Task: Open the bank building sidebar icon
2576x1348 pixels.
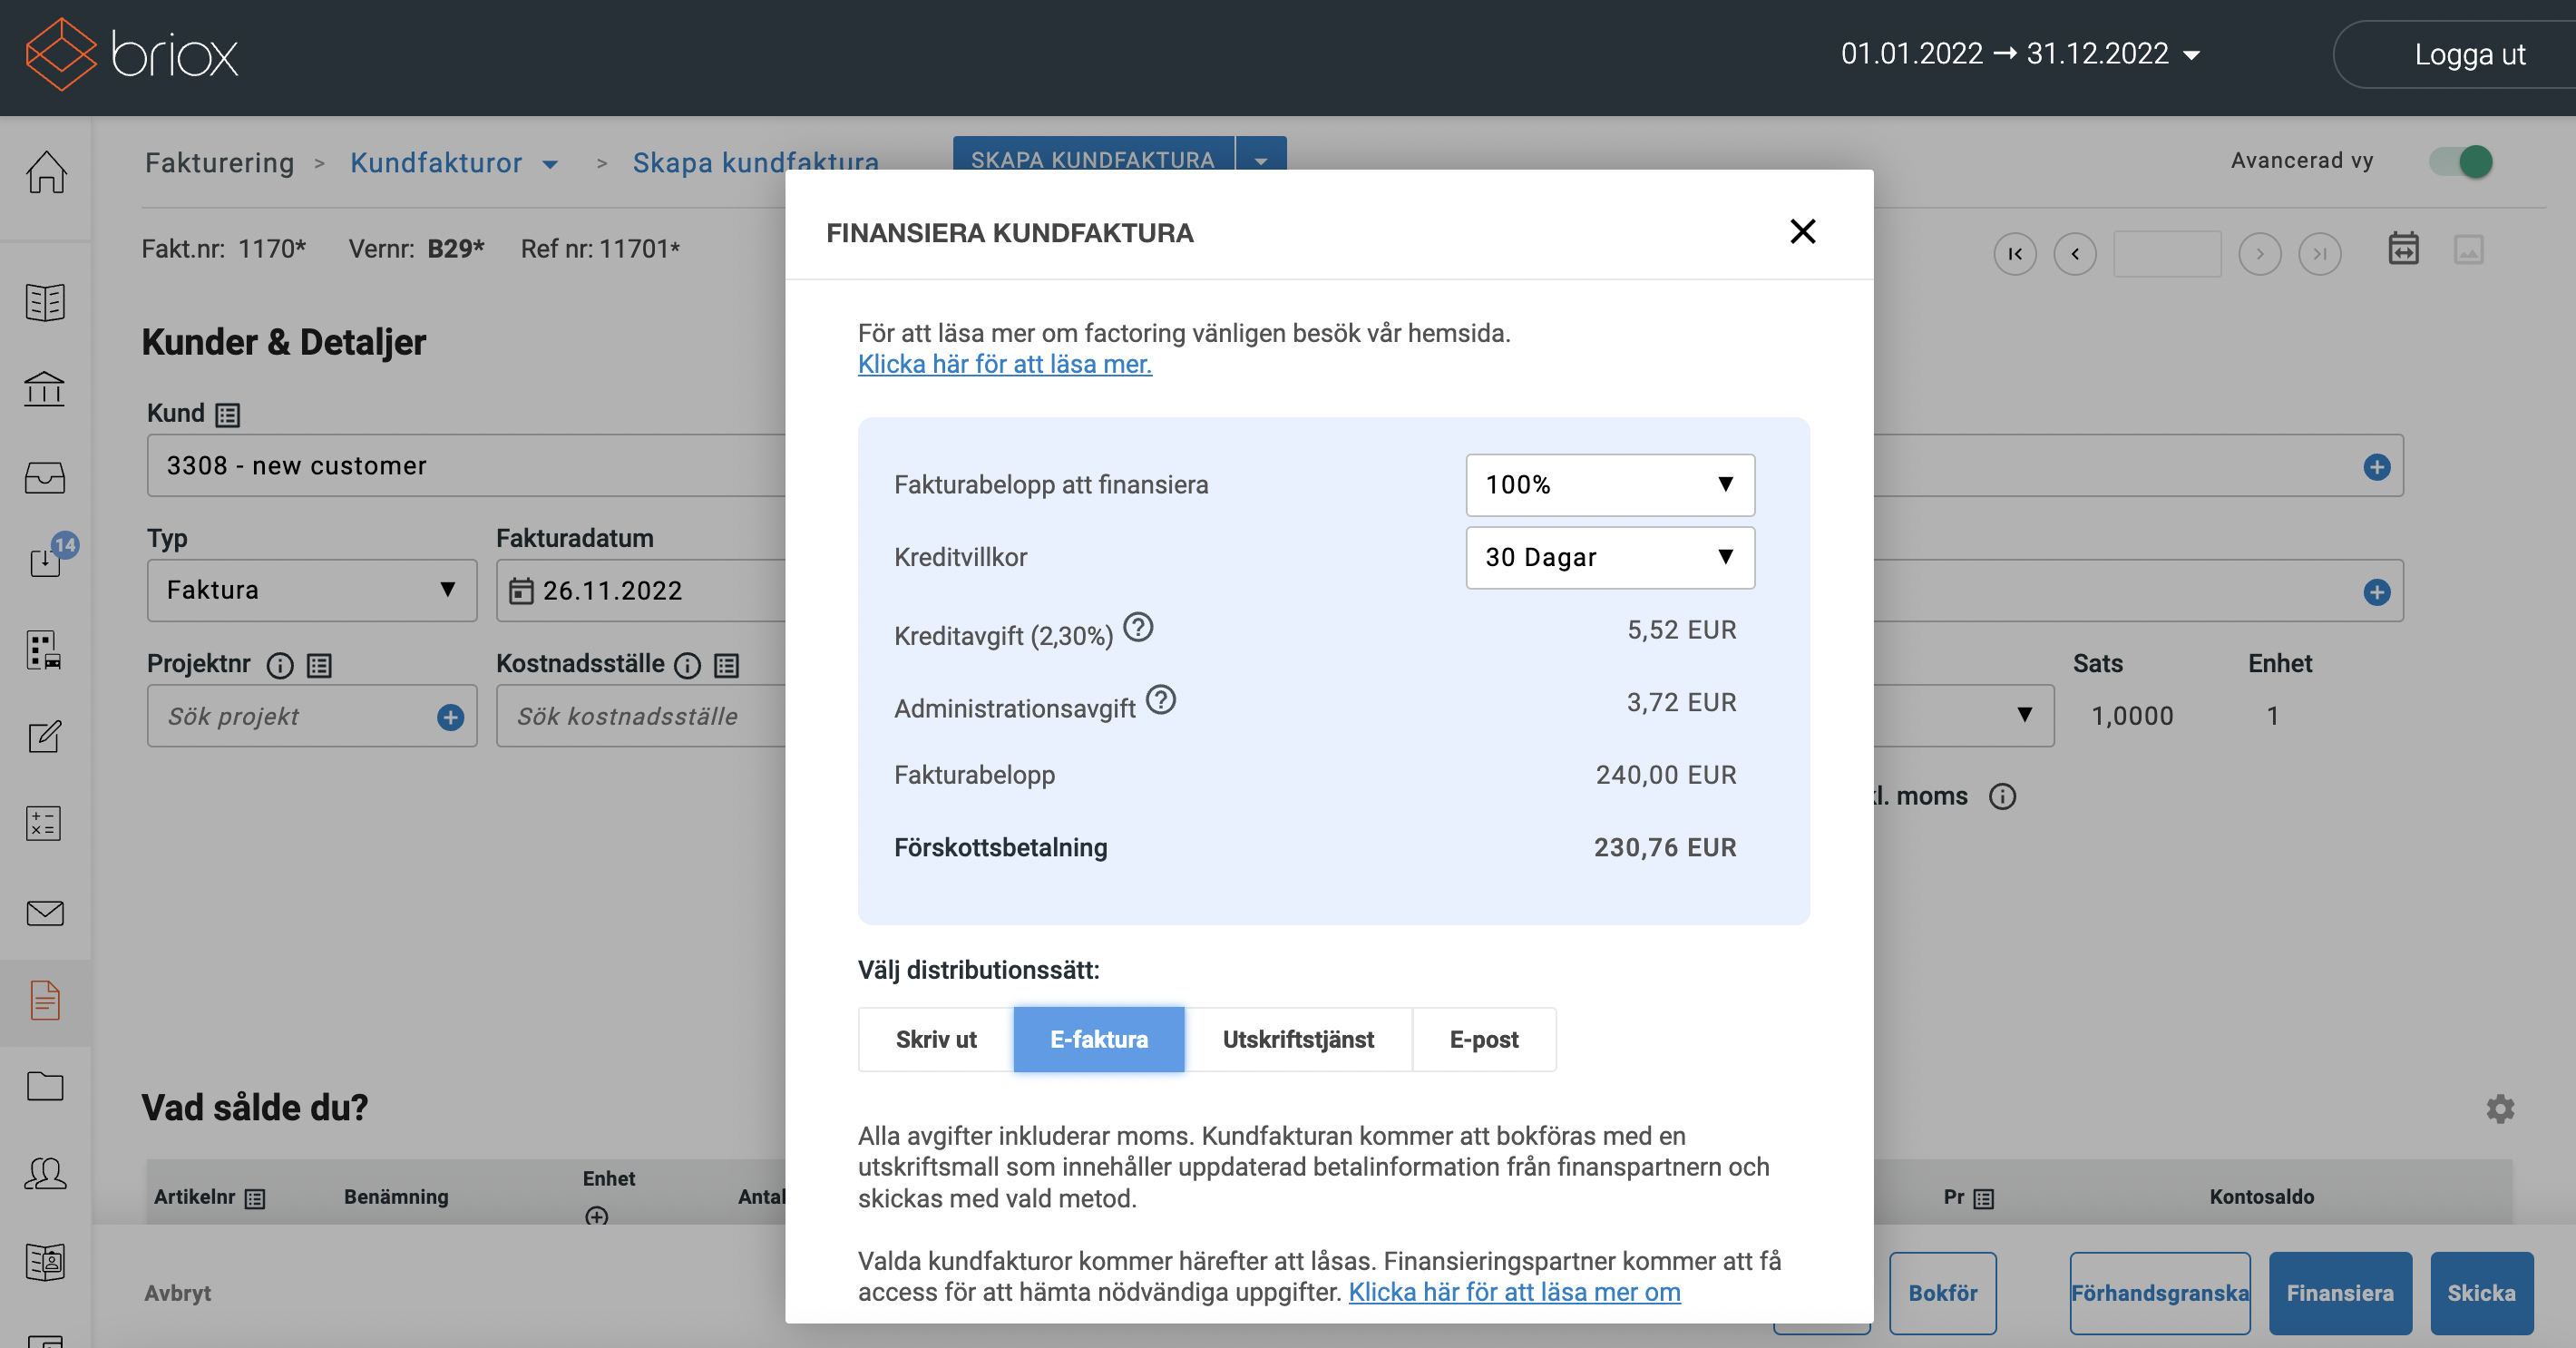Action: click(45, 389)
